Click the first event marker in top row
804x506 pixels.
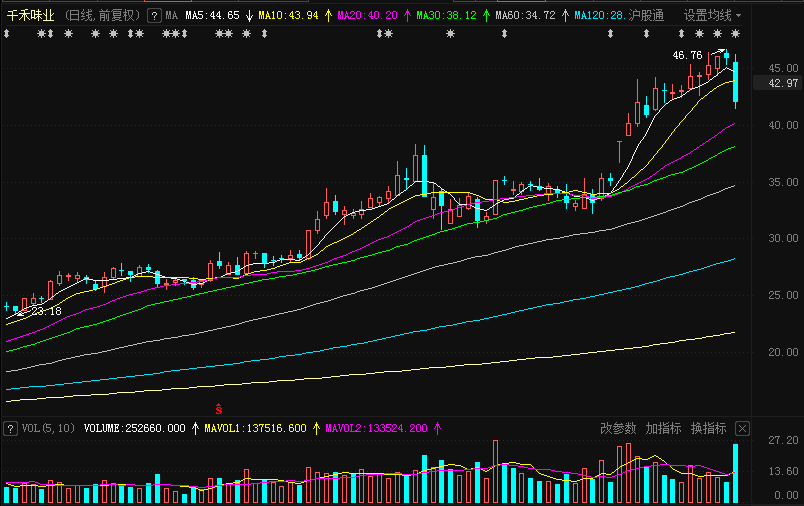coord(7,35)
